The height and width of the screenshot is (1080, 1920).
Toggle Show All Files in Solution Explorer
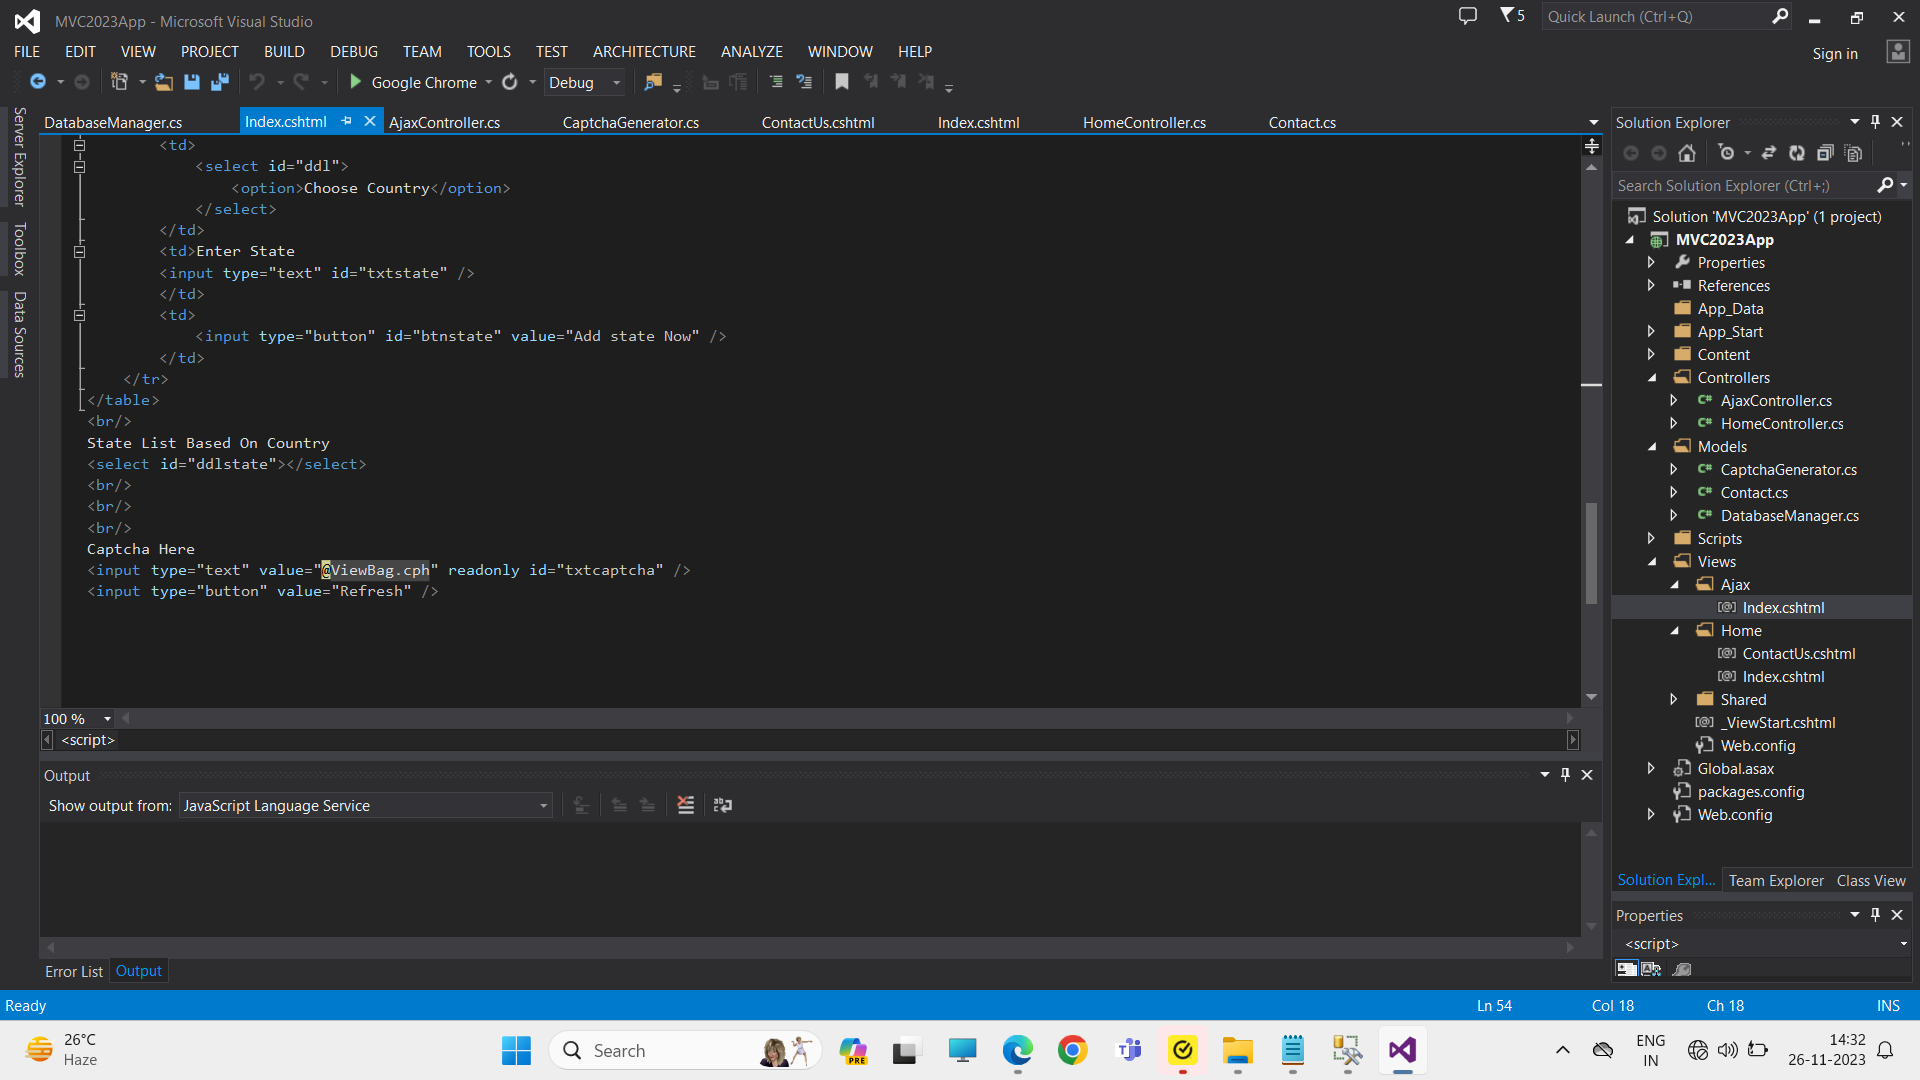[1854, 153]
